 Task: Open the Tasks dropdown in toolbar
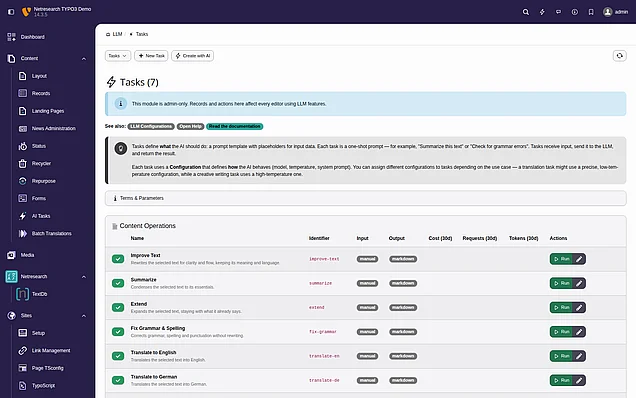click(118, 56)
